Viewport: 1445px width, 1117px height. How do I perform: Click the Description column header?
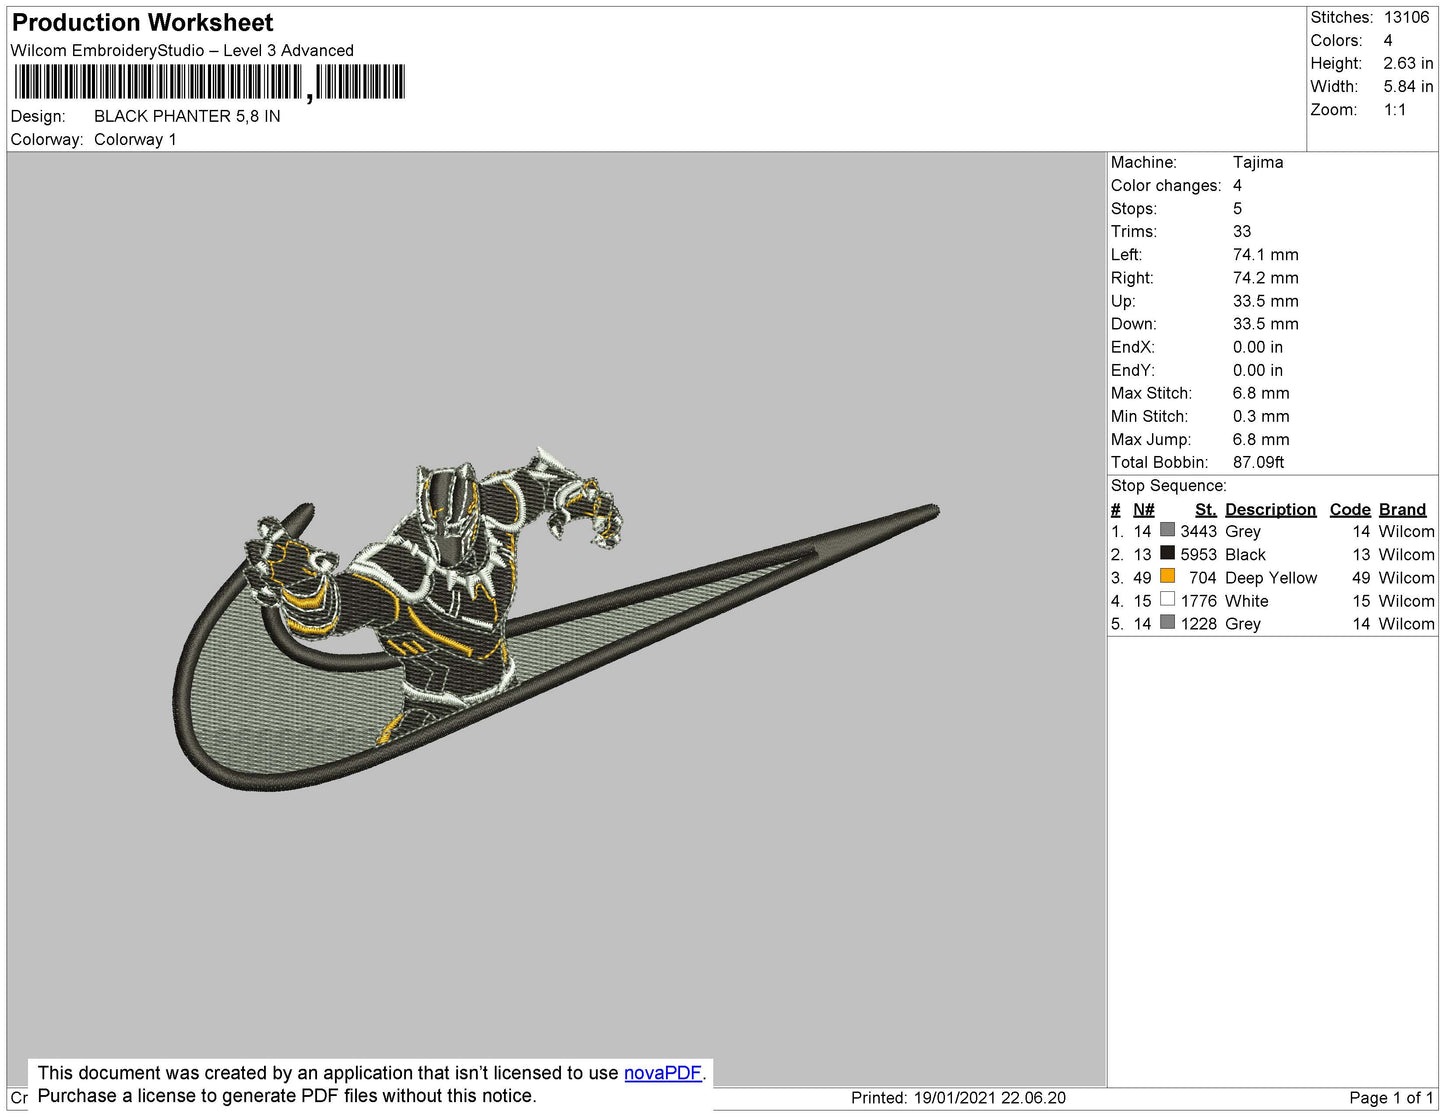click(1270, 509)
